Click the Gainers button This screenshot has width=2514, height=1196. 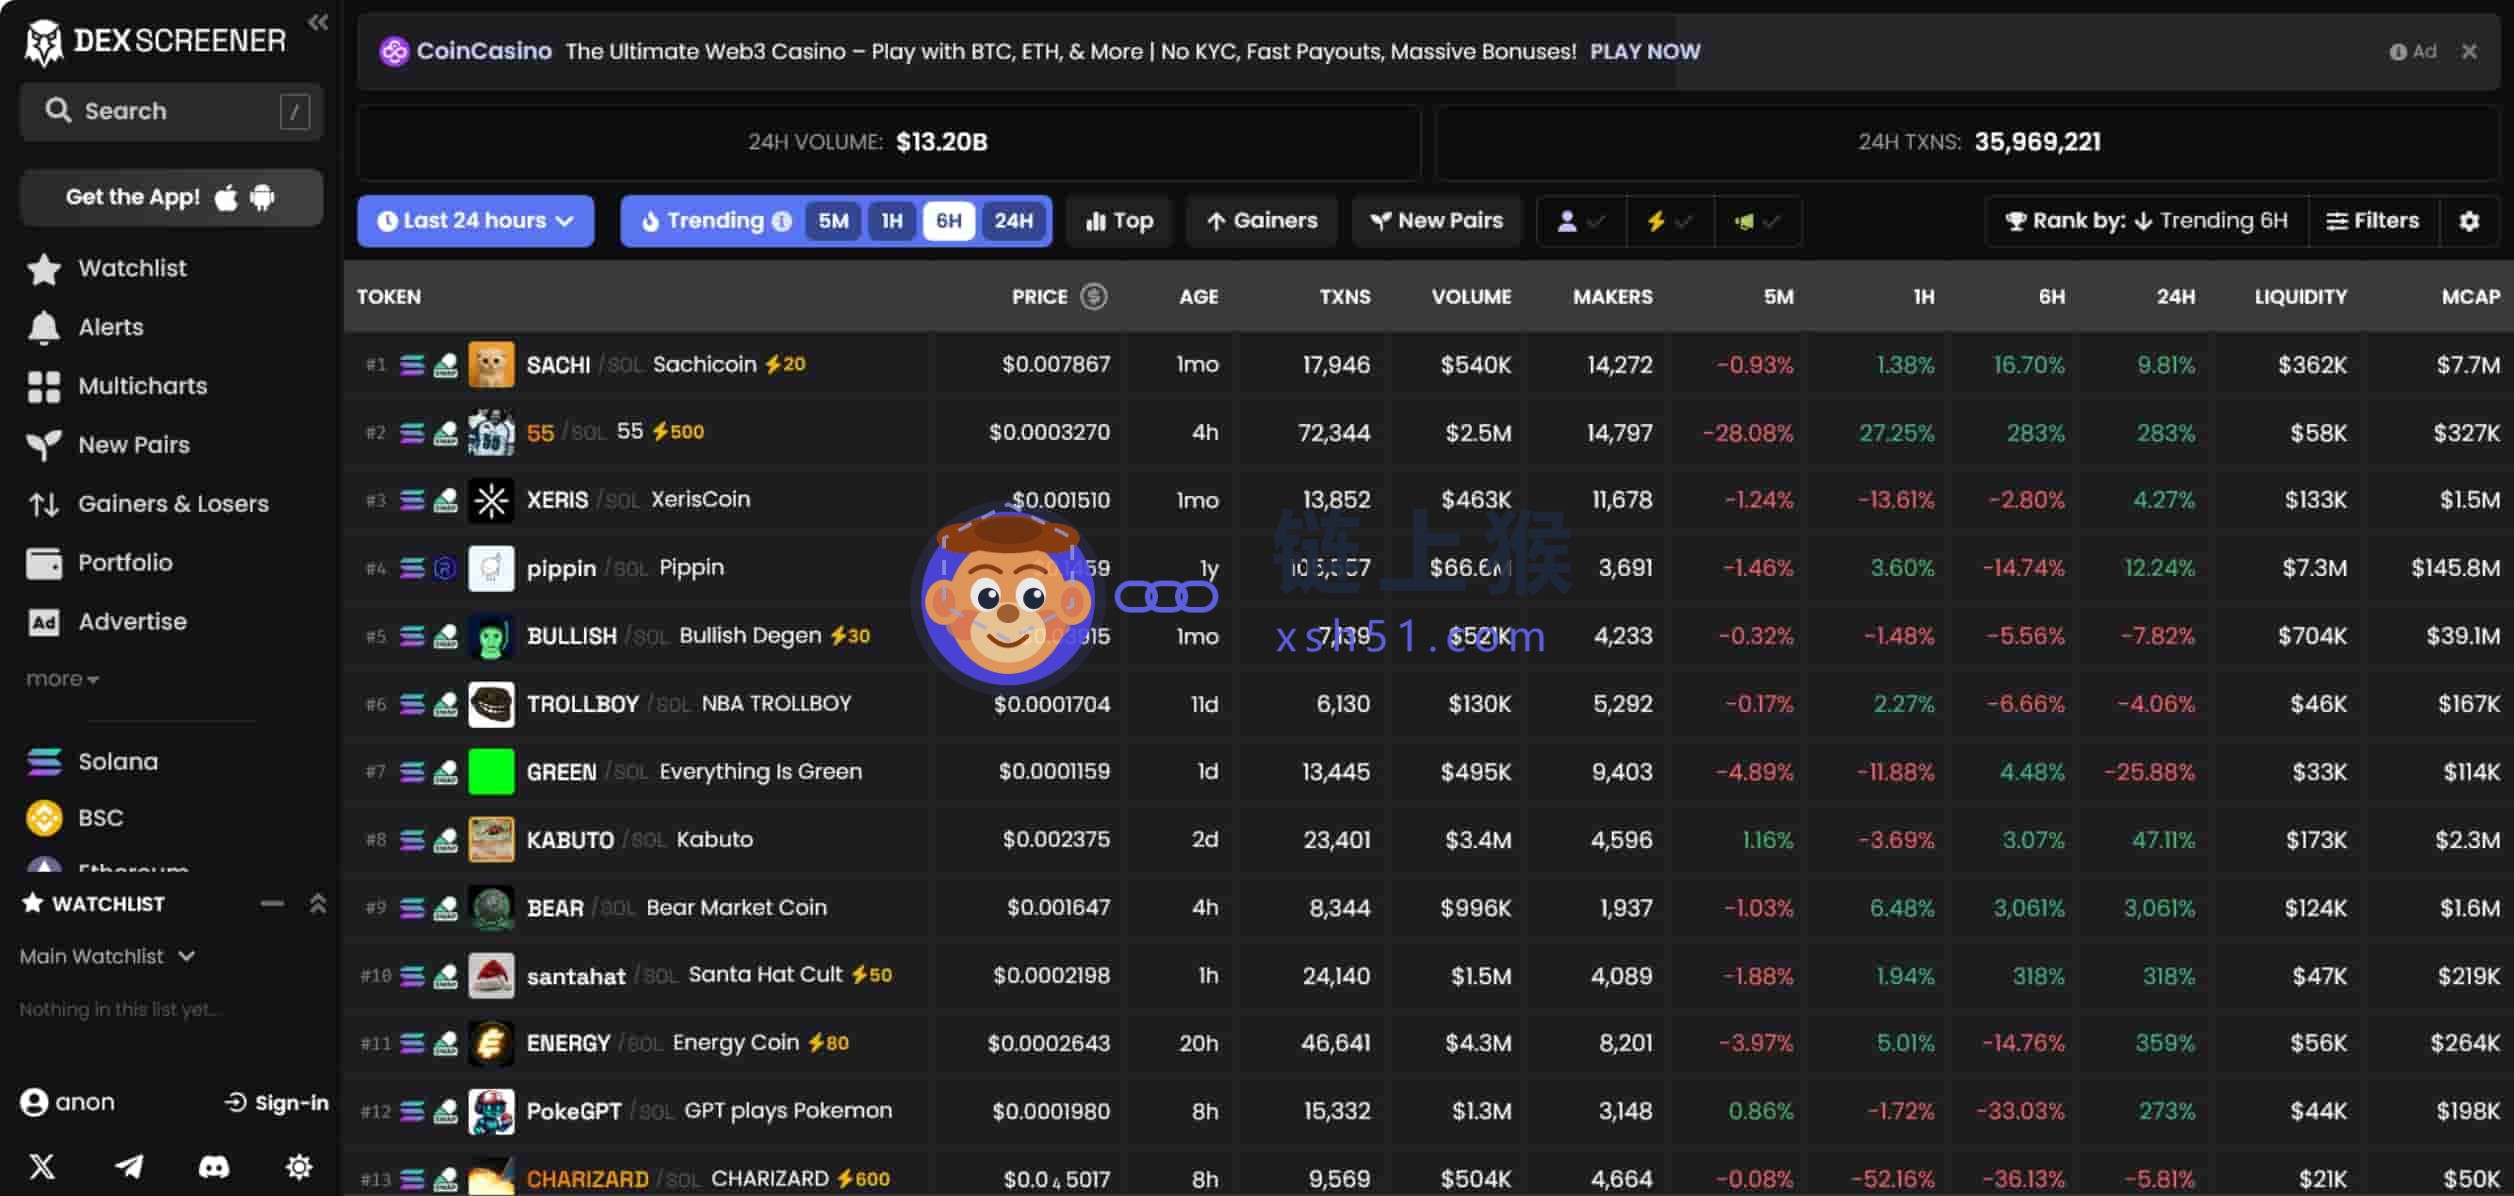(x=1262, y=221)
